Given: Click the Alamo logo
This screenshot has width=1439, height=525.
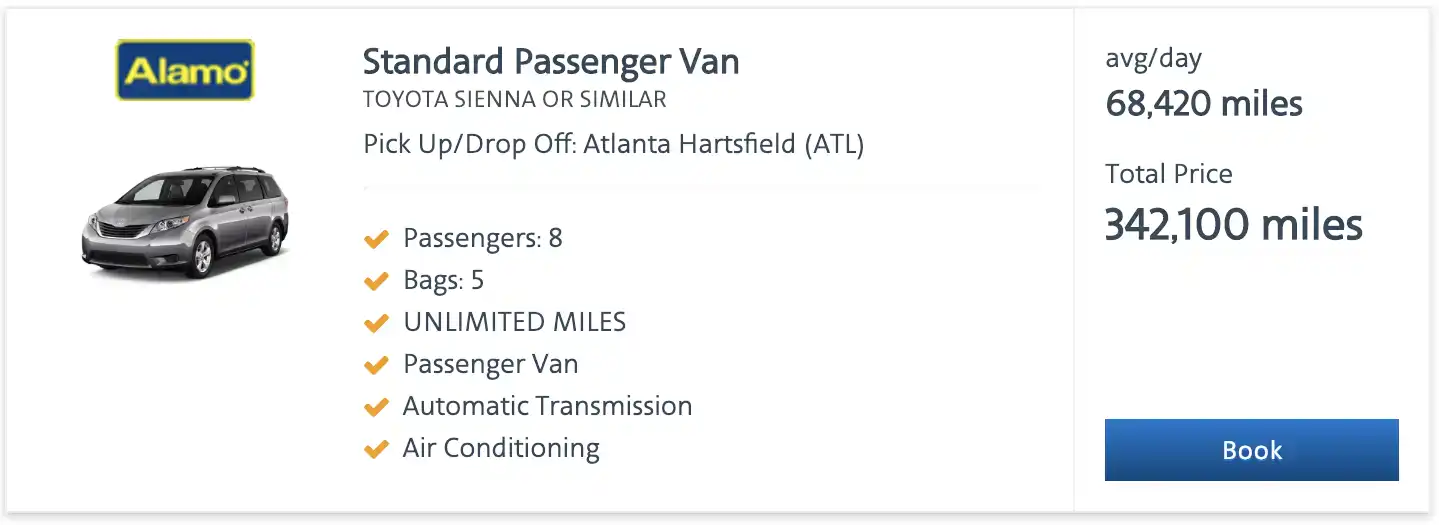Looking at the screenshot, I should (185, 70).
